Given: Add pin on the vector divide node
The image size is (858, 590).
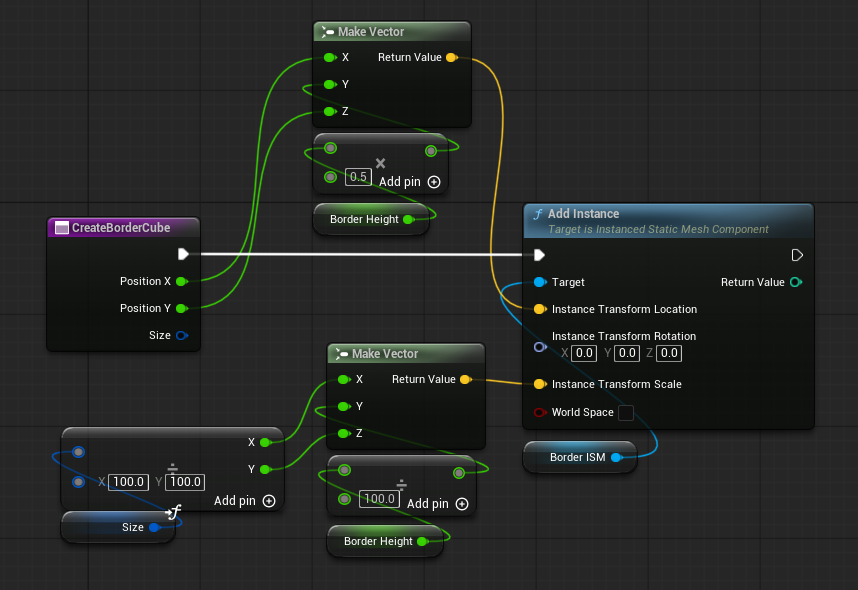Looking at the screenshot, I should pyautogui.click(x=269, y=501).
